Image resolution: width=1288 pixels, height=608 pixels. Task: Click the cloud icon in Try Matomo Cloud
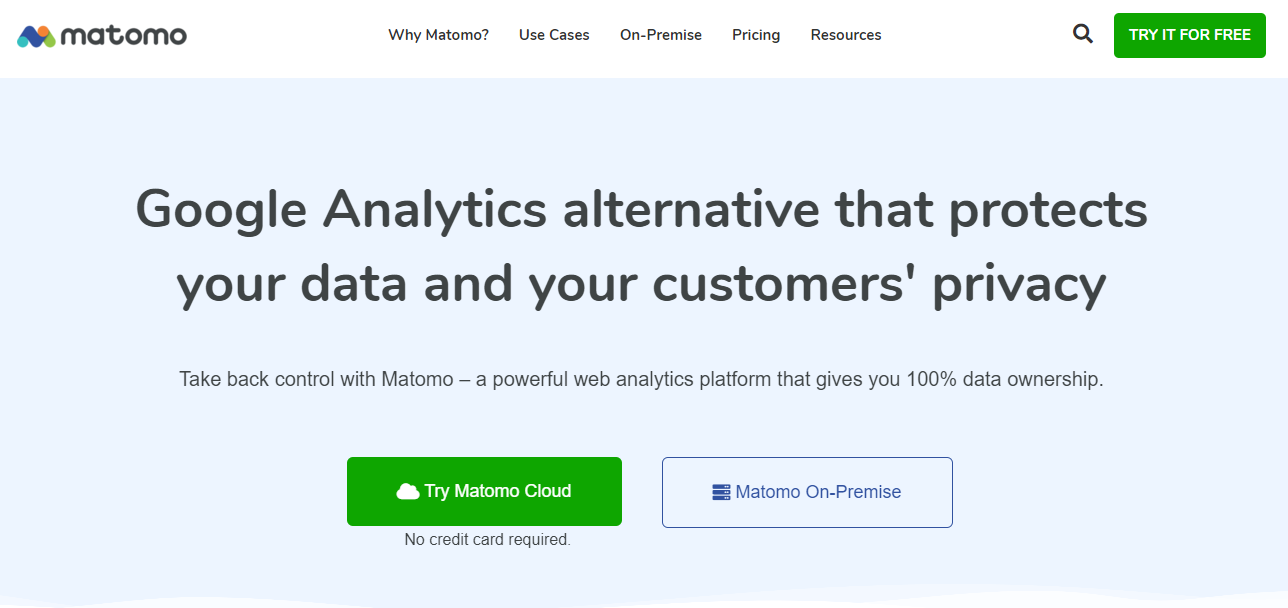408,491
